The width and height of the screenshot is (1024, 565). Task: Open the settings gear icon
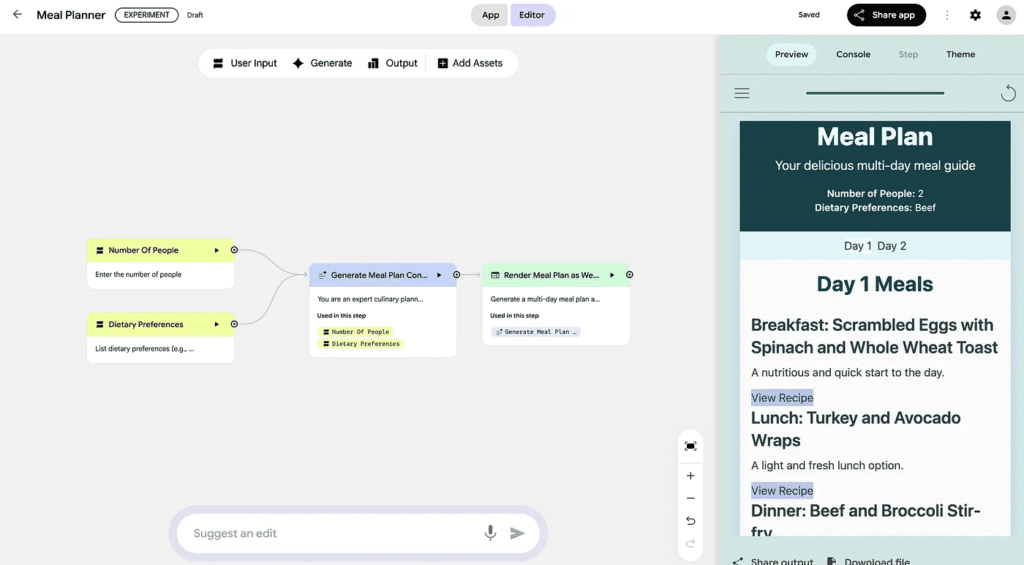(975, 15)
